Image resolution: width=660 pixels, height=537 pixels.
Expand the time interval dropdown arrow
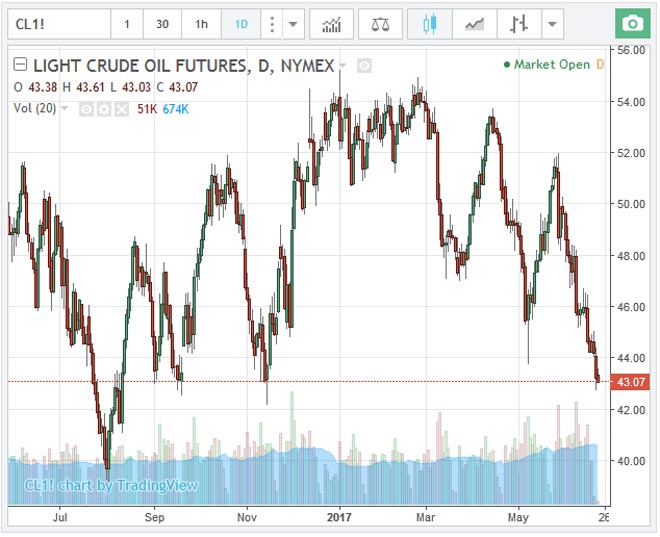(x=292, y=23)
